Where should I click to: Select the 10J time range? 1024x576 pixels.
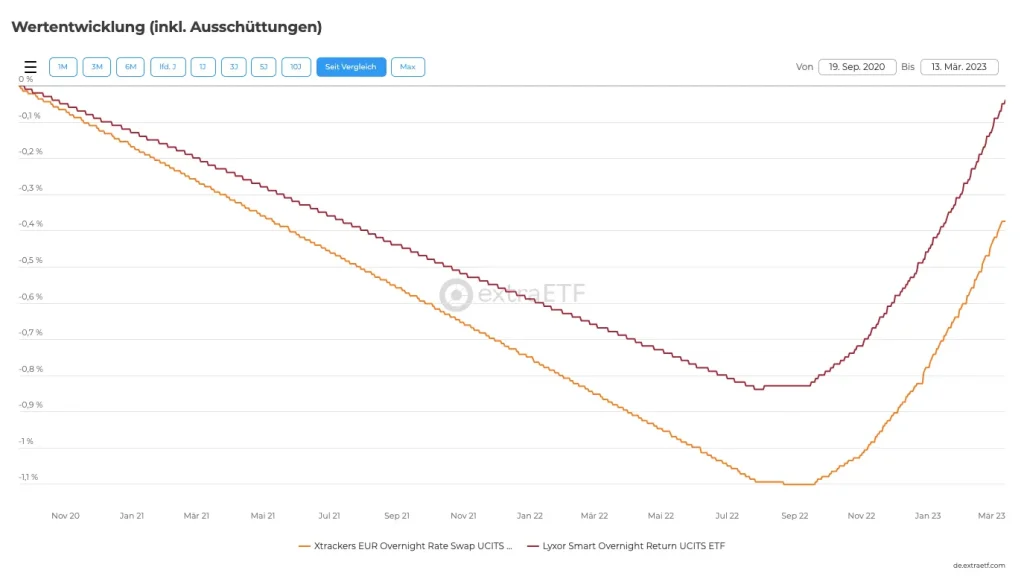coord(296,67)
